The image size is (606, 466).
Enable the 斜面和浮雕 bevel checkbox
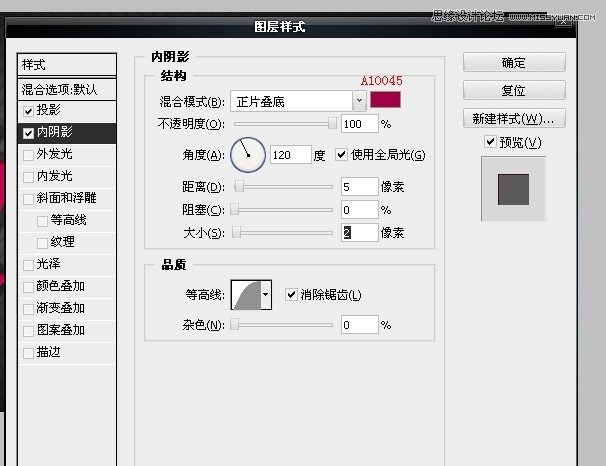pyautogui.click(x=28, y=199)
